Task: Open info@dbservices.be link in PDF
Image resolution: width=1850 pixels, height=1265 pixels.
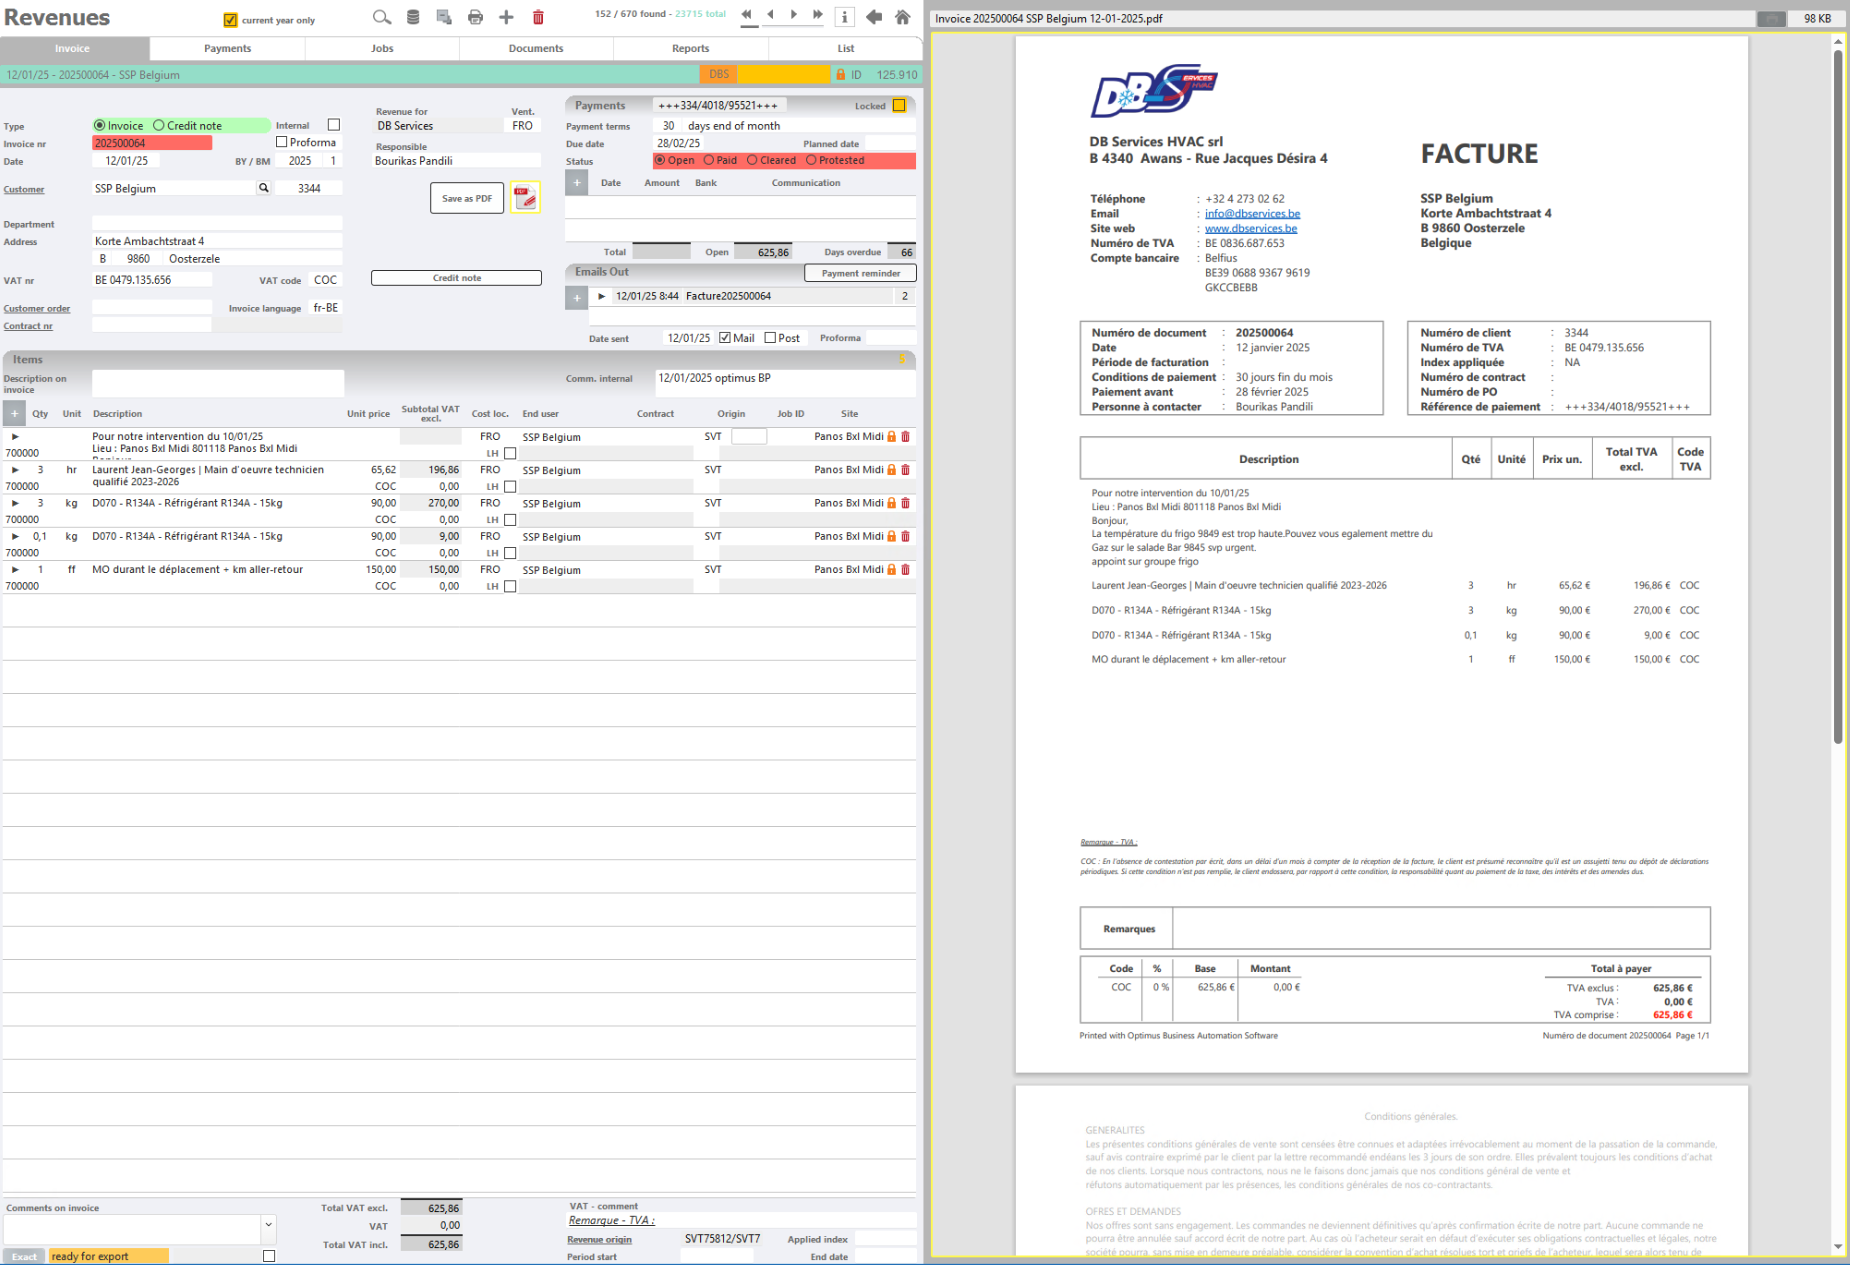Action: [x=1252, y=214]
